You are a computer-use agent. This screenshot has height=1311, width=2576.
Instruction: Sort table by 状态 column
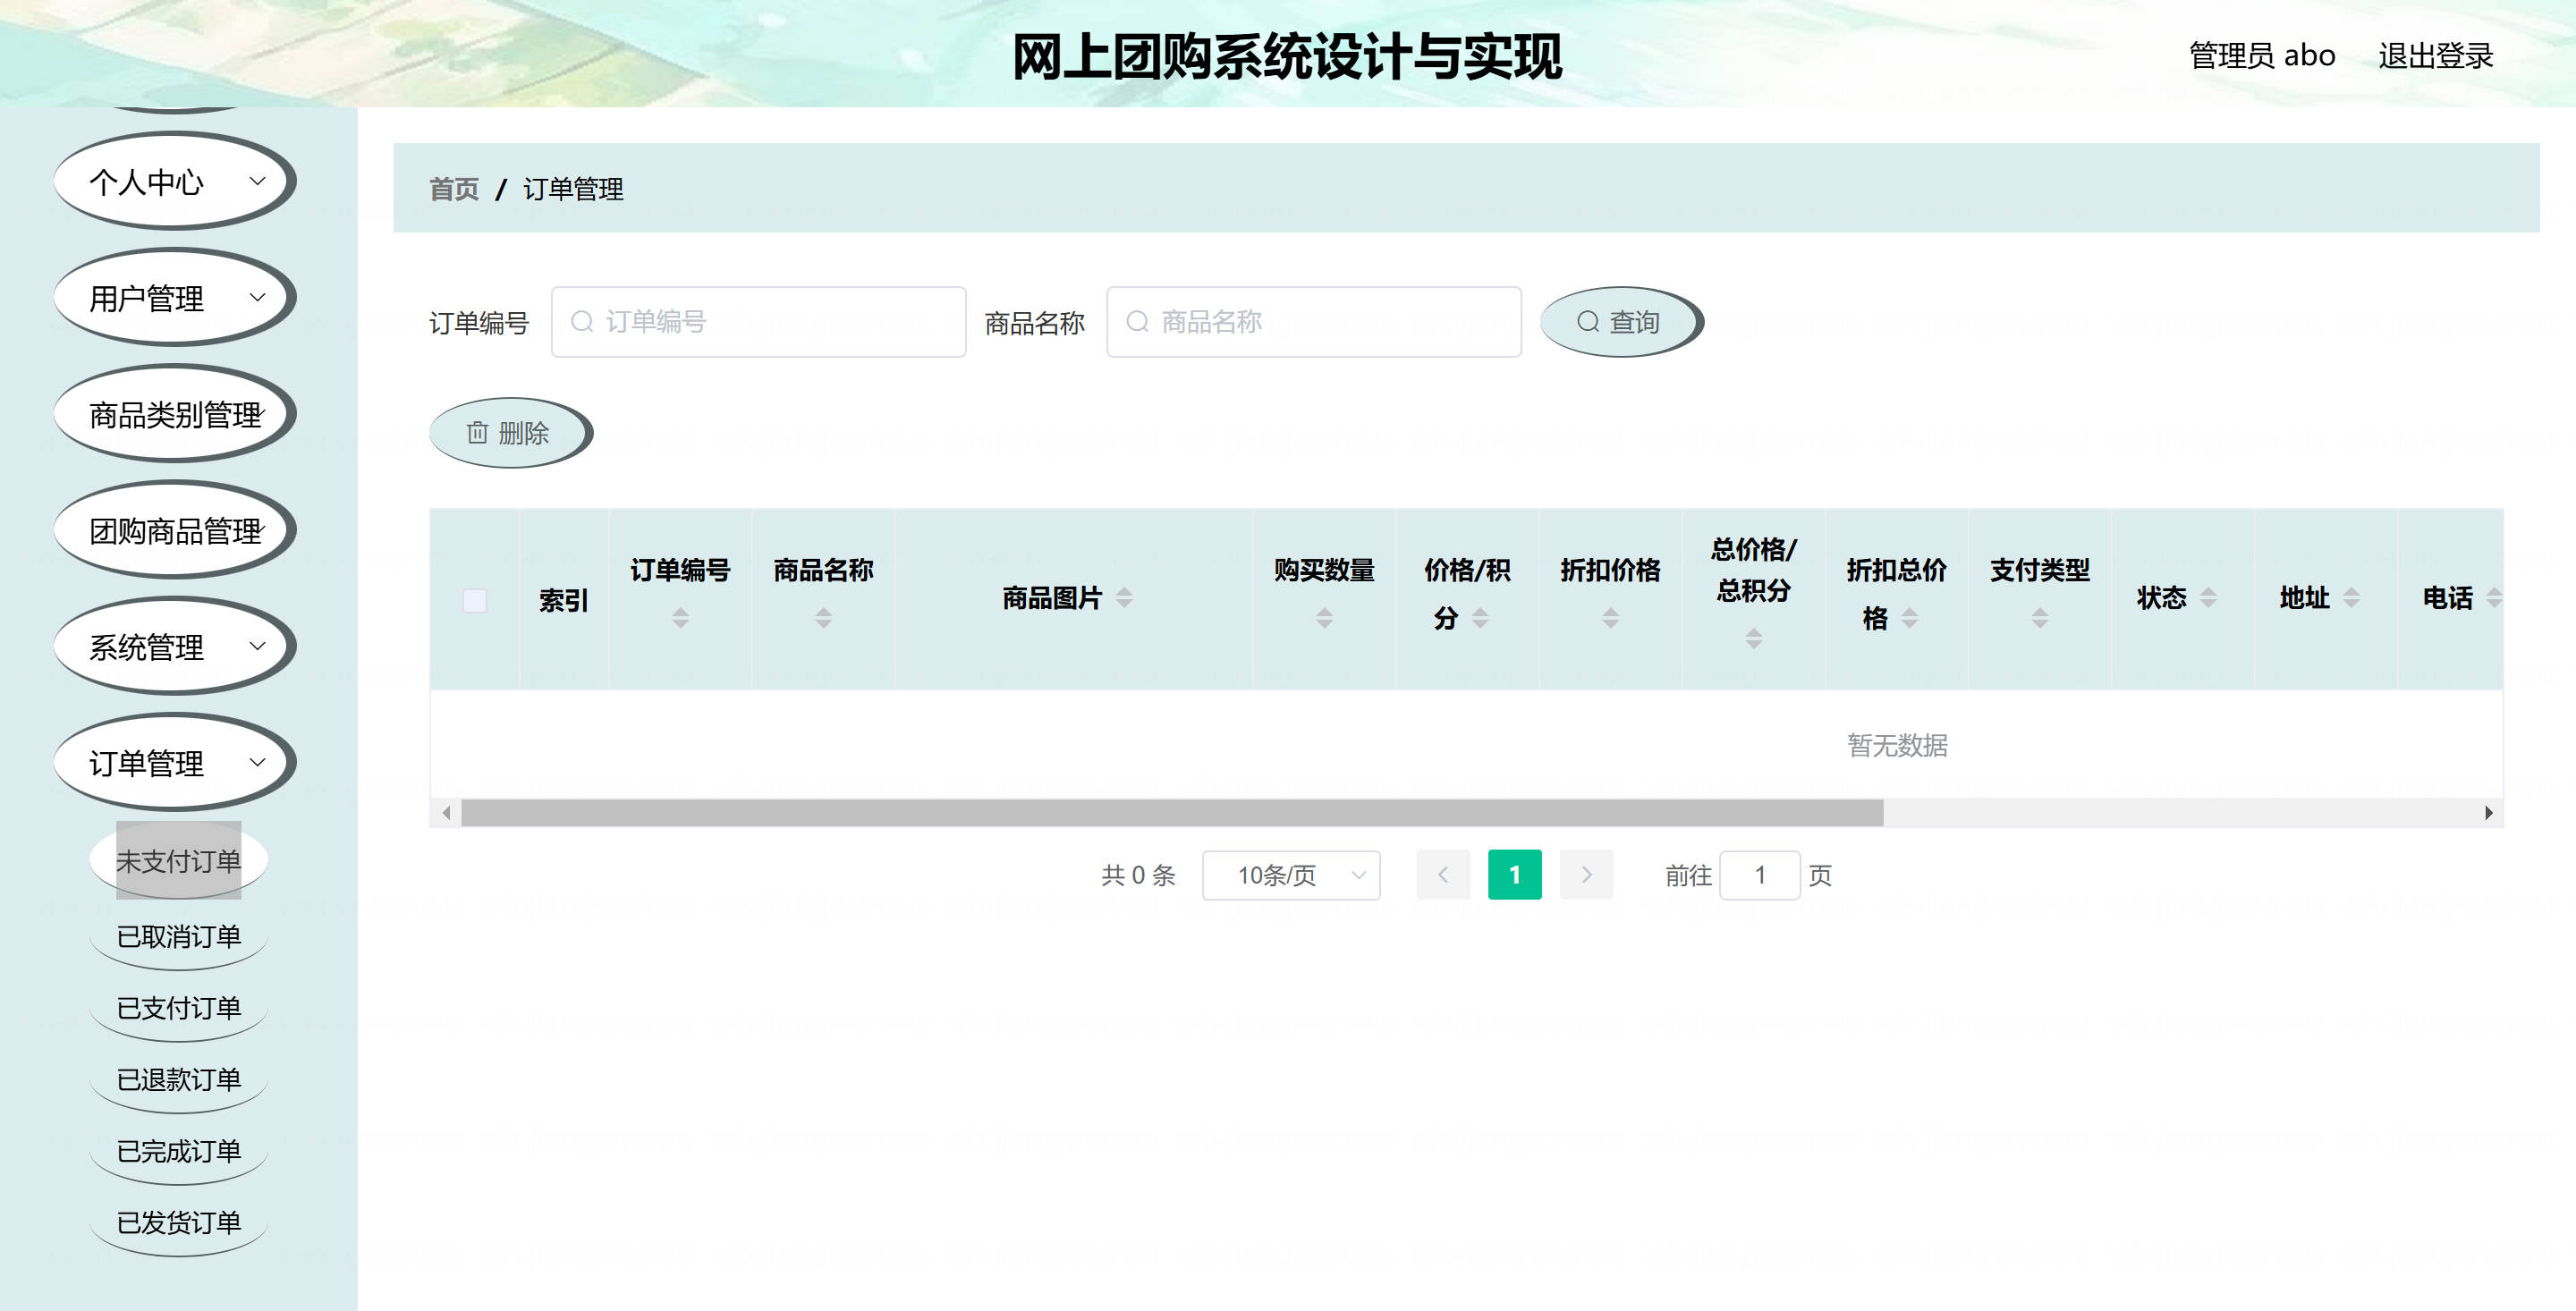tap(2208, 598)
